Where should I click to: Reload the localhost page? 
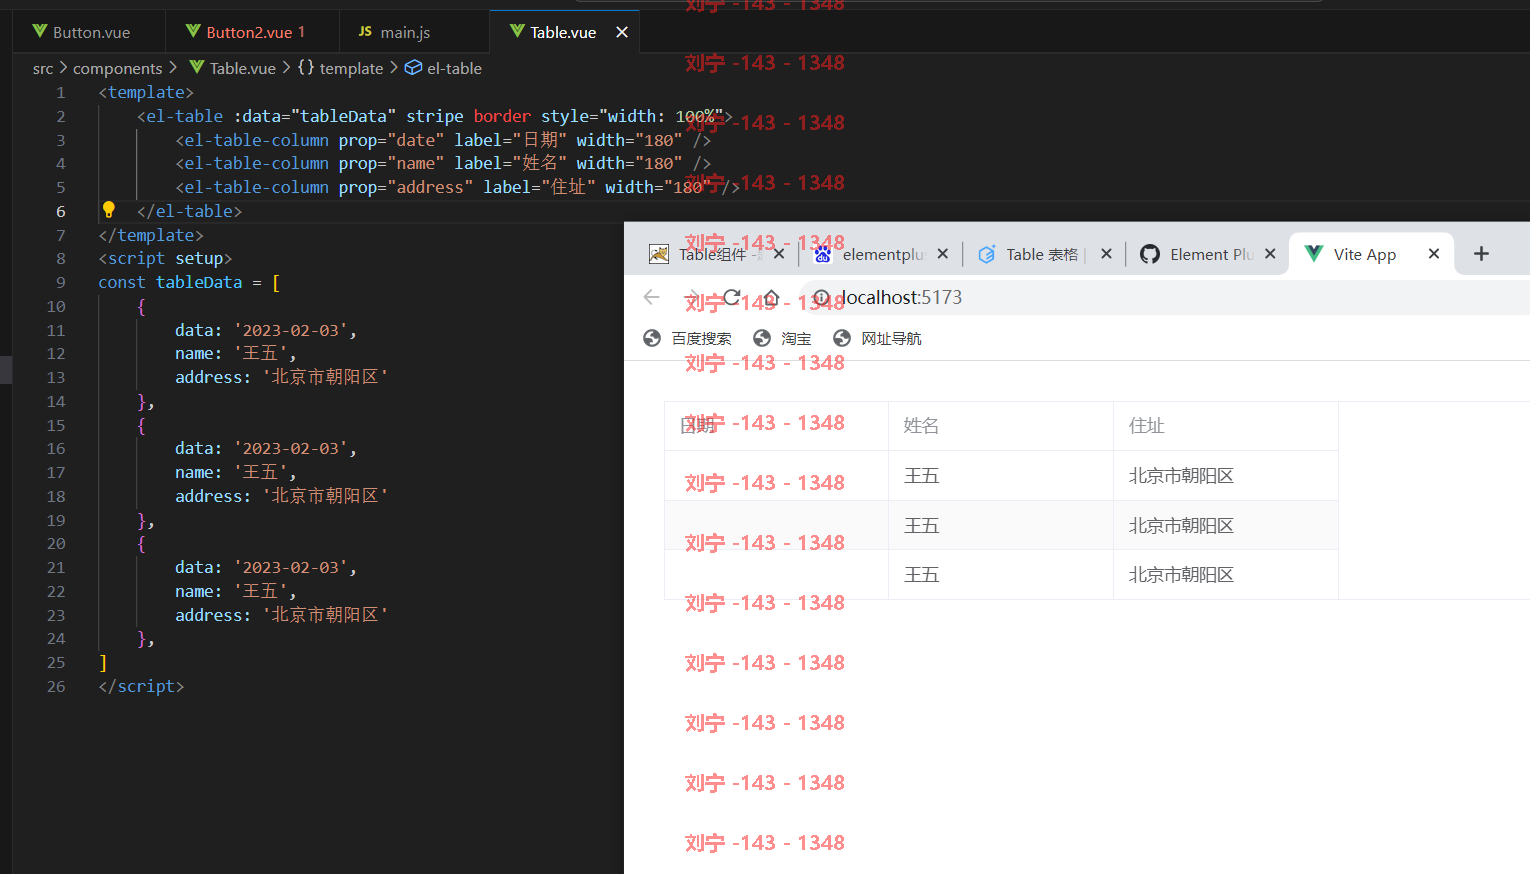coord(732,297)
